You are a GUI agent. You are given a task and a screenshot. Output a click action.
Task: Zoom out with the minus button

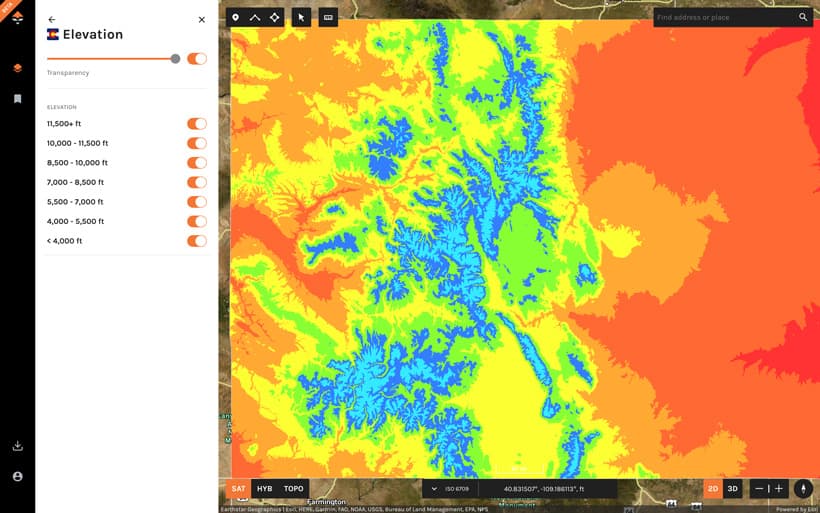coord(759,488)
